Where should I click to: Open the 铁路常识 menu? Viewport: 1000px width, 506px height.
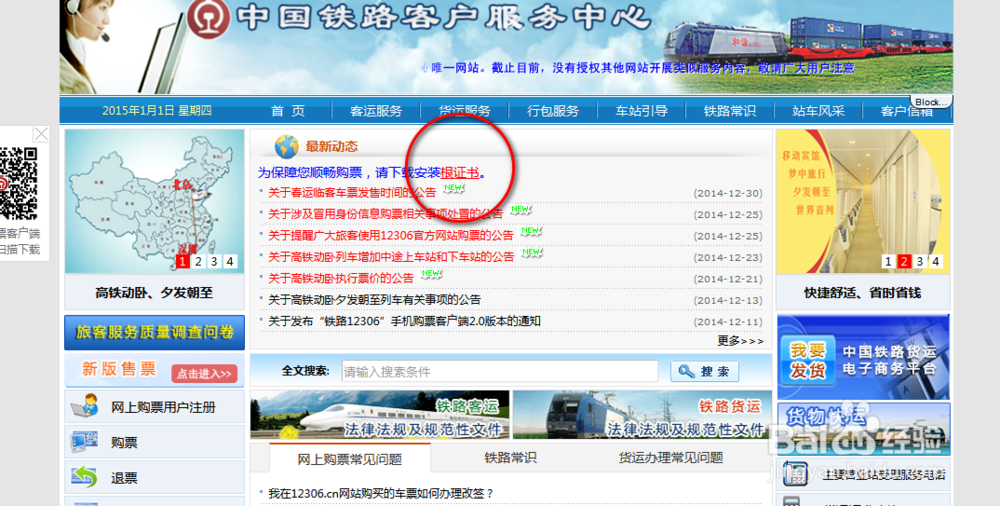pos(730,110)
